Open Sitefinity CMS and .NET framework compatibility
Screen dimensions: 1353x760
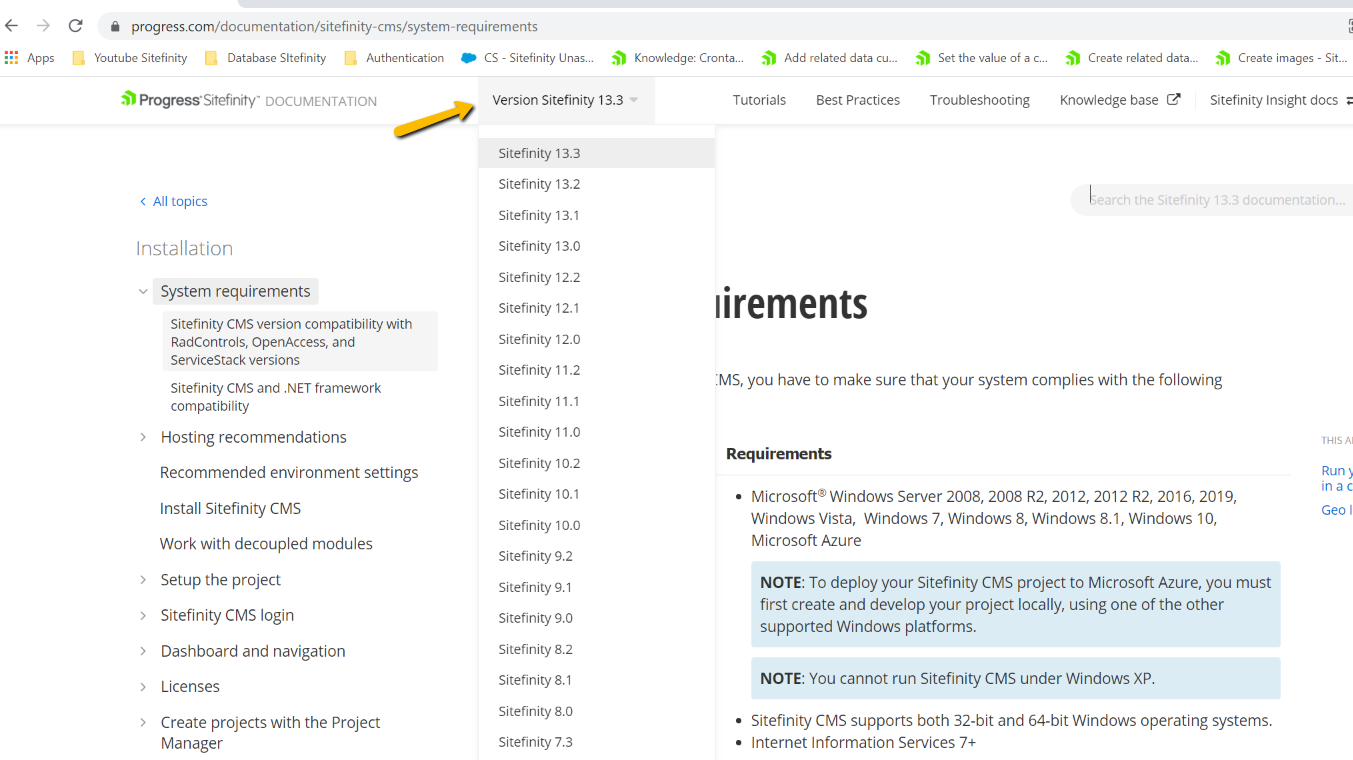coord(276,397)
